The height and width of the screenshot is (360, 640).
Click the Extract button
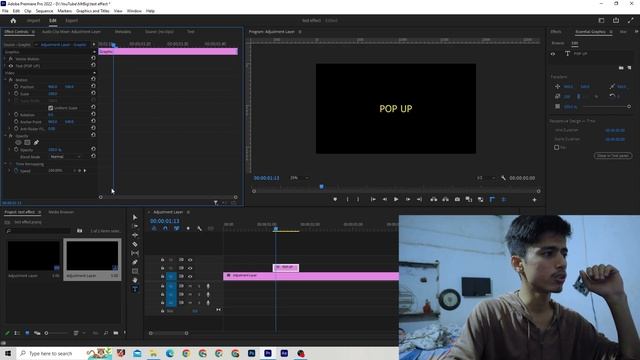click(x=445, y=199)
